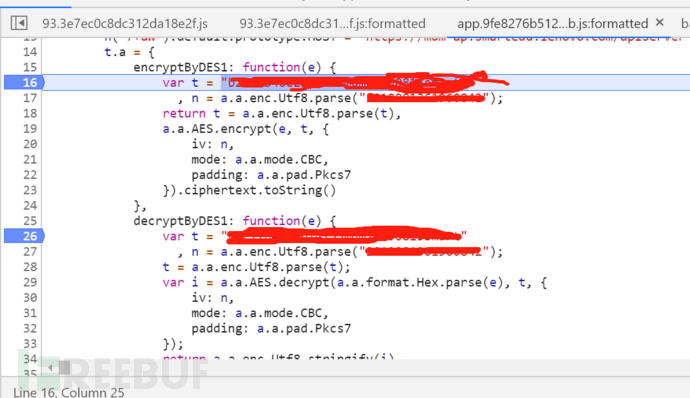
Task: Close the app.9fe8276b512 formatted tab
Action: (659, 22)
